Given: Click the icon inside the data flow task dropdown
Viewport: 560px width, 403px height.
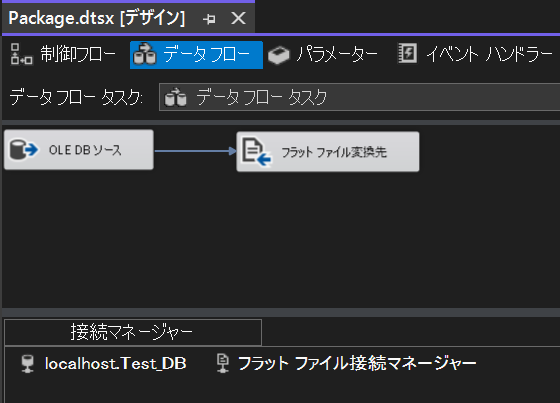Looking at the screenshot, I should click(x=175, y=97).
